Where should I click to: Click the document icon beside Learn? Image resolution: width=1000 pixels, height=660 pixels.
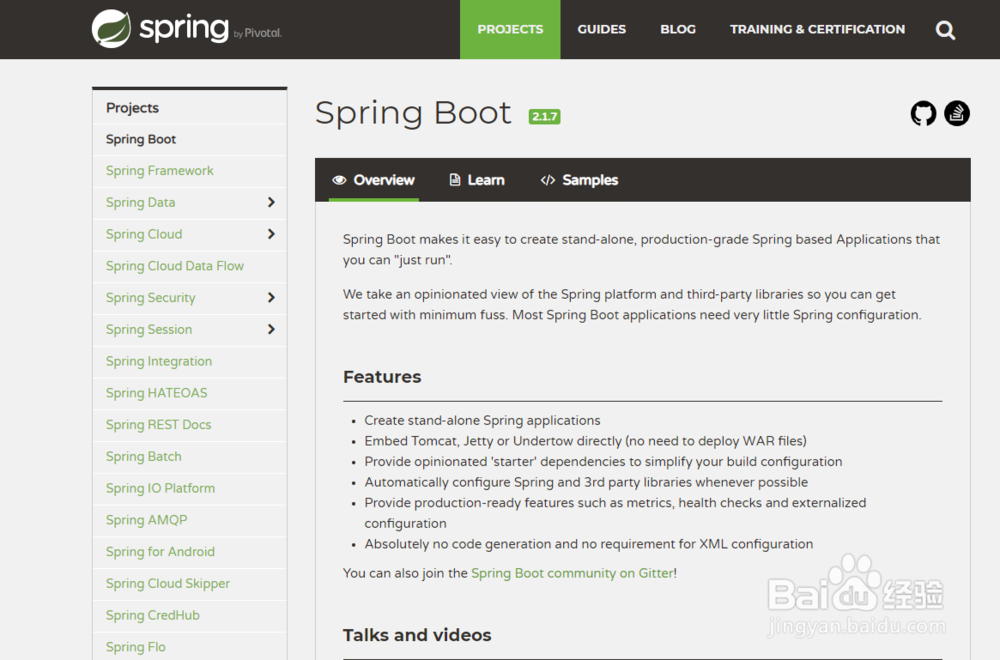tap(455, 180)
